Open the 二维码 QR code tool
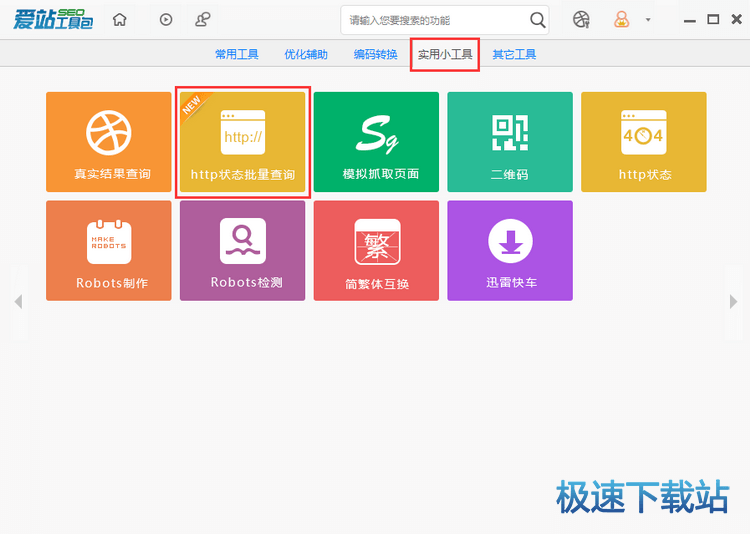This screenshot has height=534, width=750. (x=510, y=142)
